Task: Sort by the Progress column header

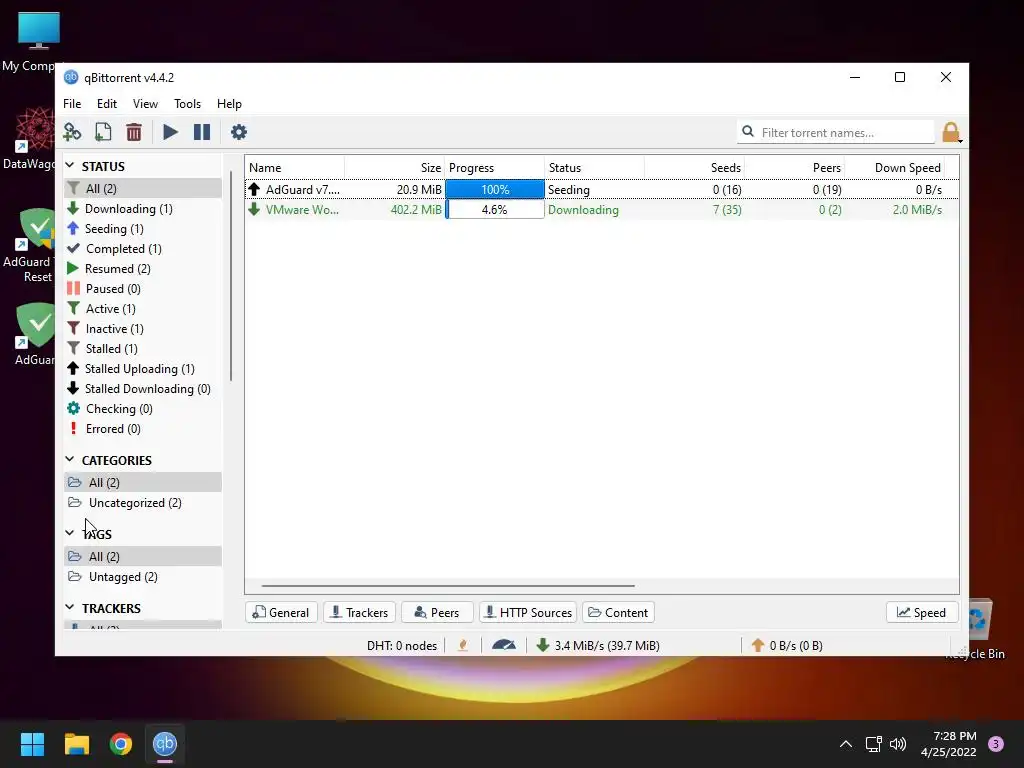Action: (494, 168)
